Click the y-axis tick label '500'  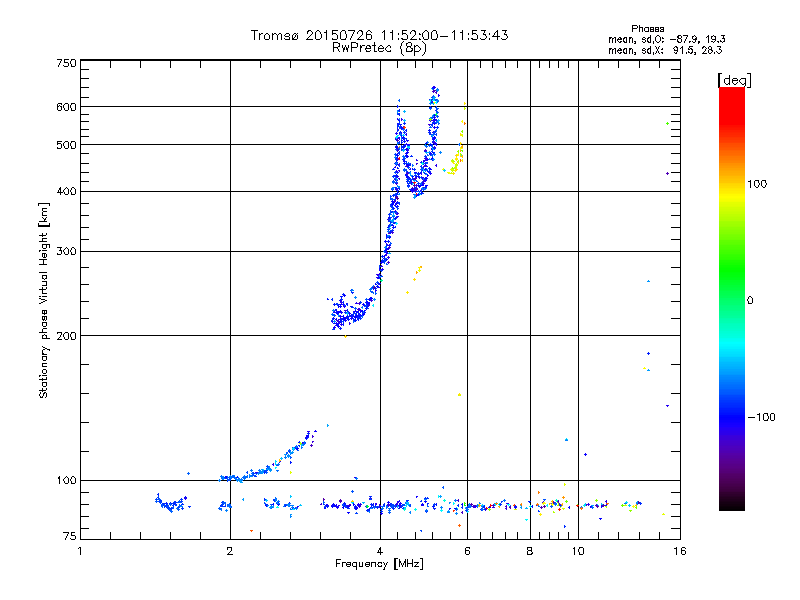66,145
